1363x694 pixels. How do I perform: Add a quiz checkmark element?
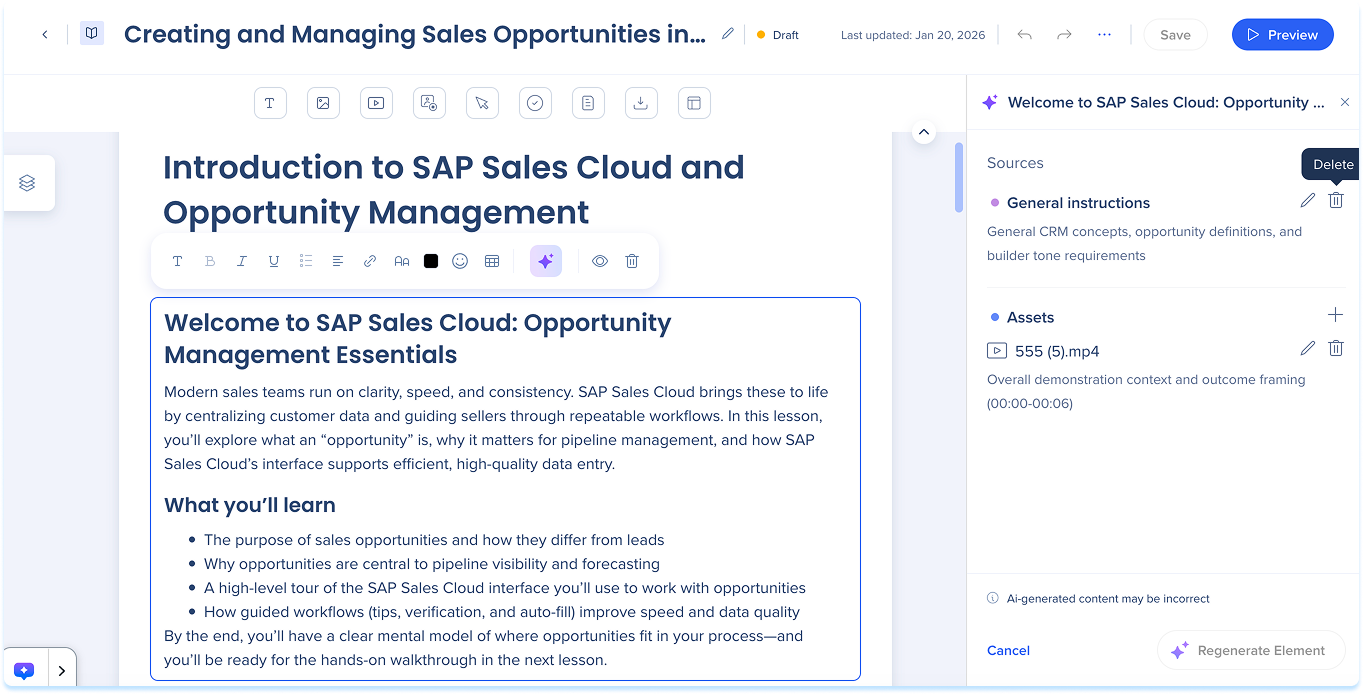coord(535,103)
